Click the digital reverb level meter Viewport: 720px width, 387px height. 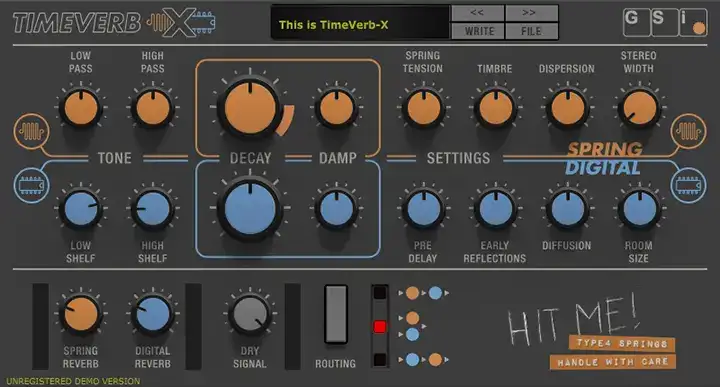point(193,326)
